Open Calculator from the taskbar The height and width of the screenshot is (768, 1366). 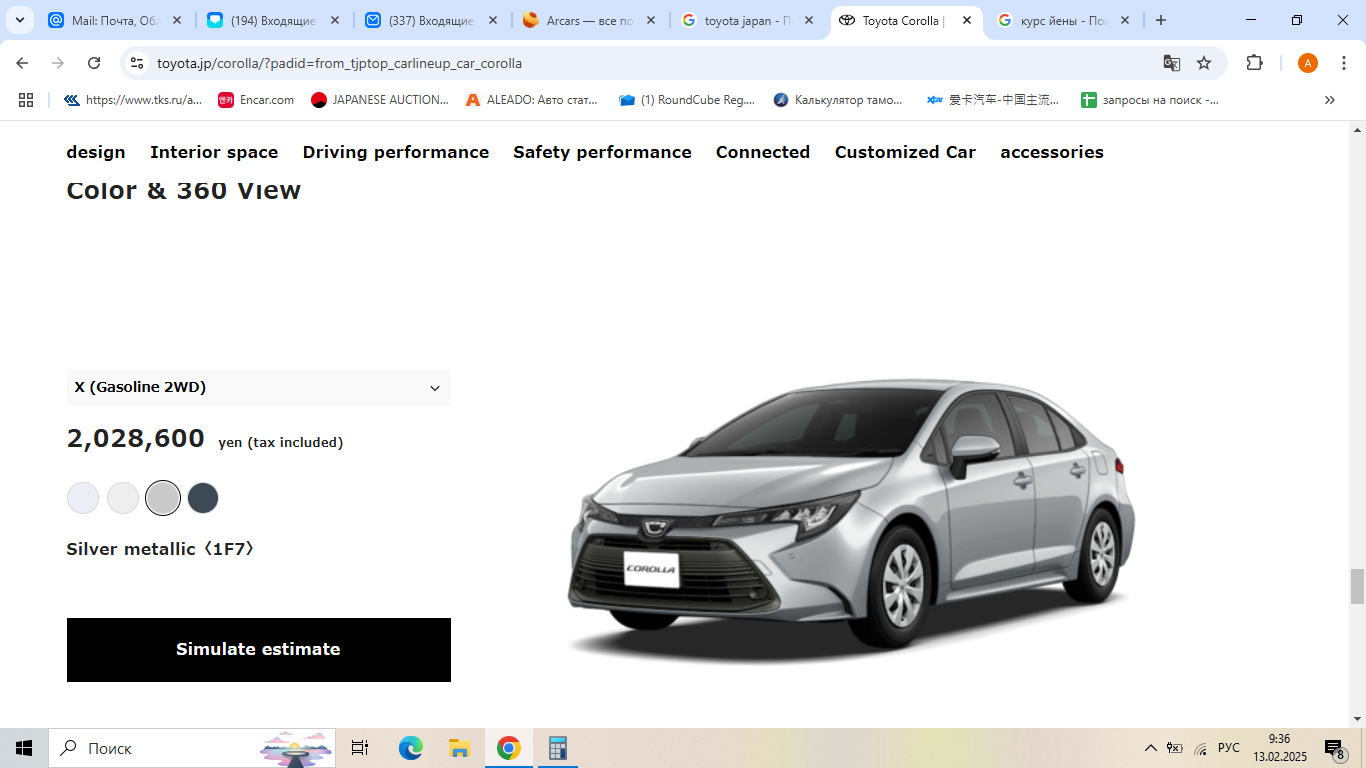(557, 748)
